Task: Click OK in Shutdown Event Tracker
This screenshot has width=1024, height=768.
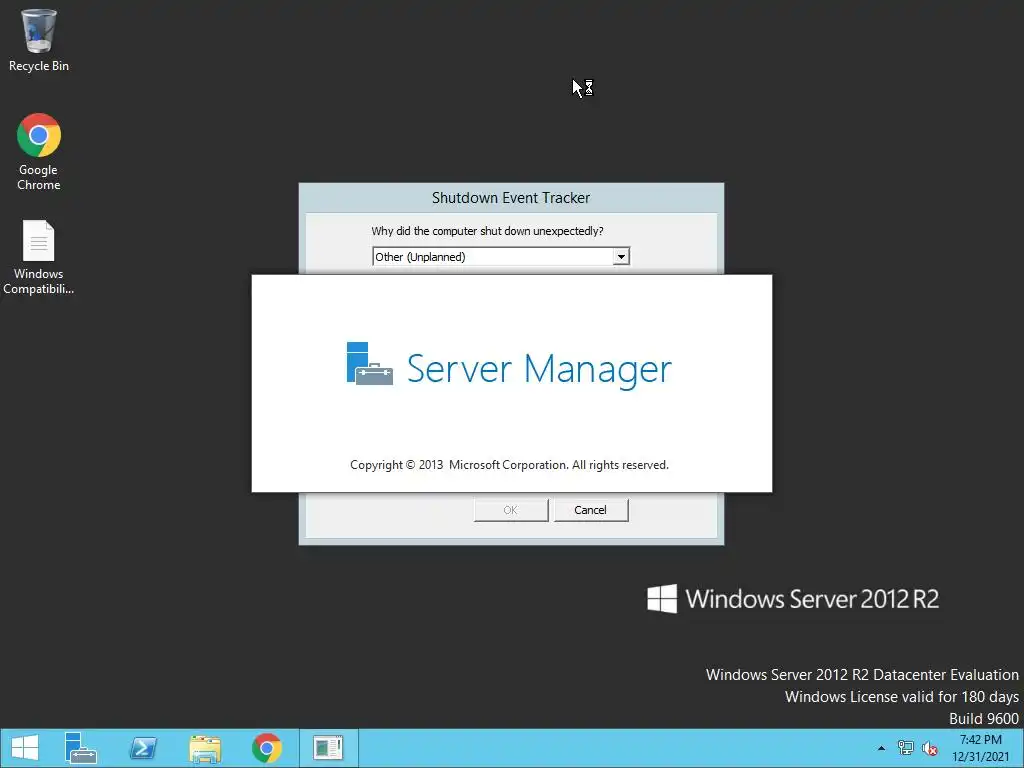Action: [511, 510]
